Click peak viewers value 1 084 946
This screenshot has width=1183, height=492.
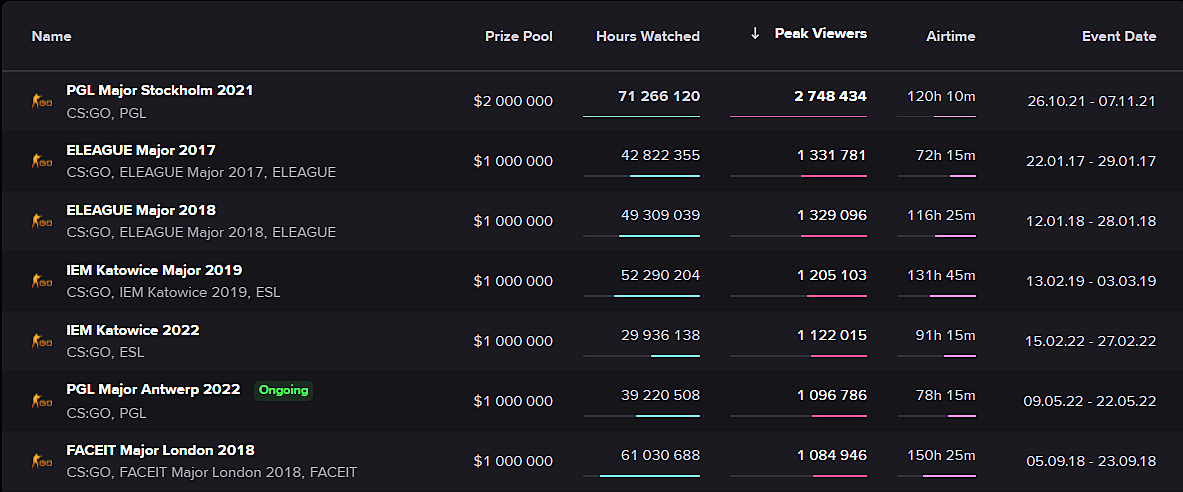831,455
